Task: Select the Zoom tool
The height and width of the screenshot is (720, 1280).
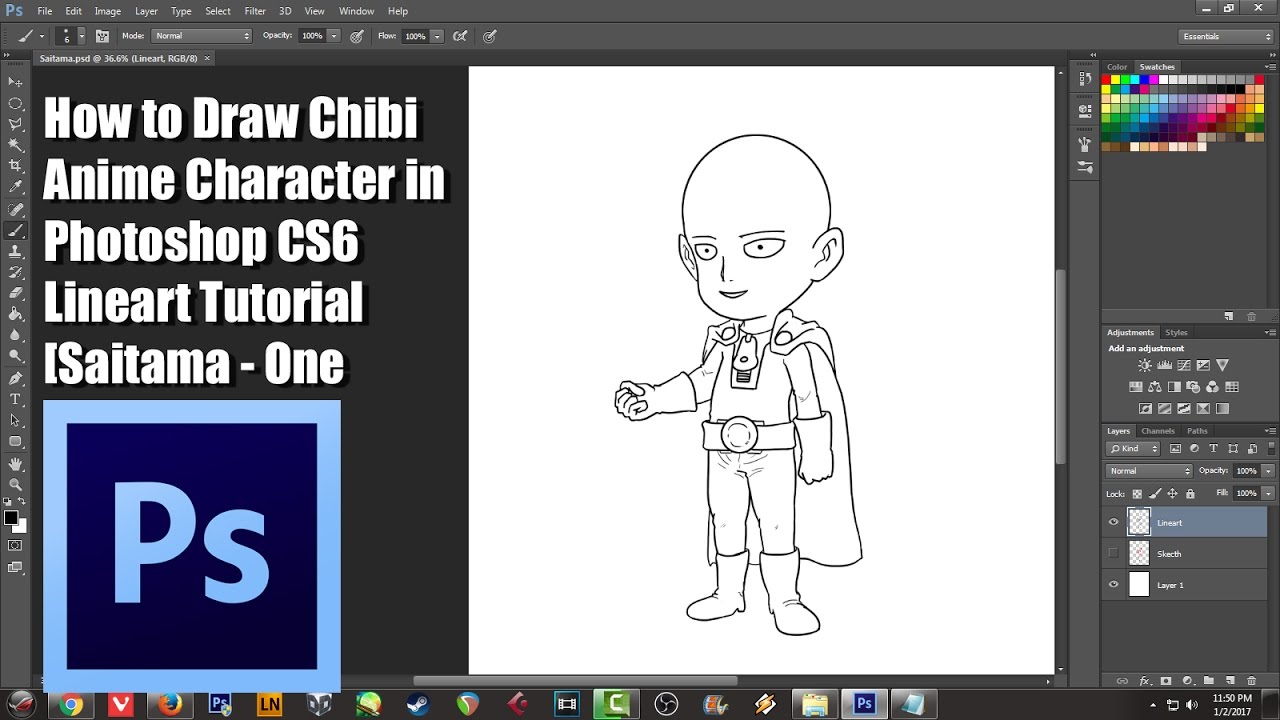Action: pyautogui.click(x=15, y=485)
